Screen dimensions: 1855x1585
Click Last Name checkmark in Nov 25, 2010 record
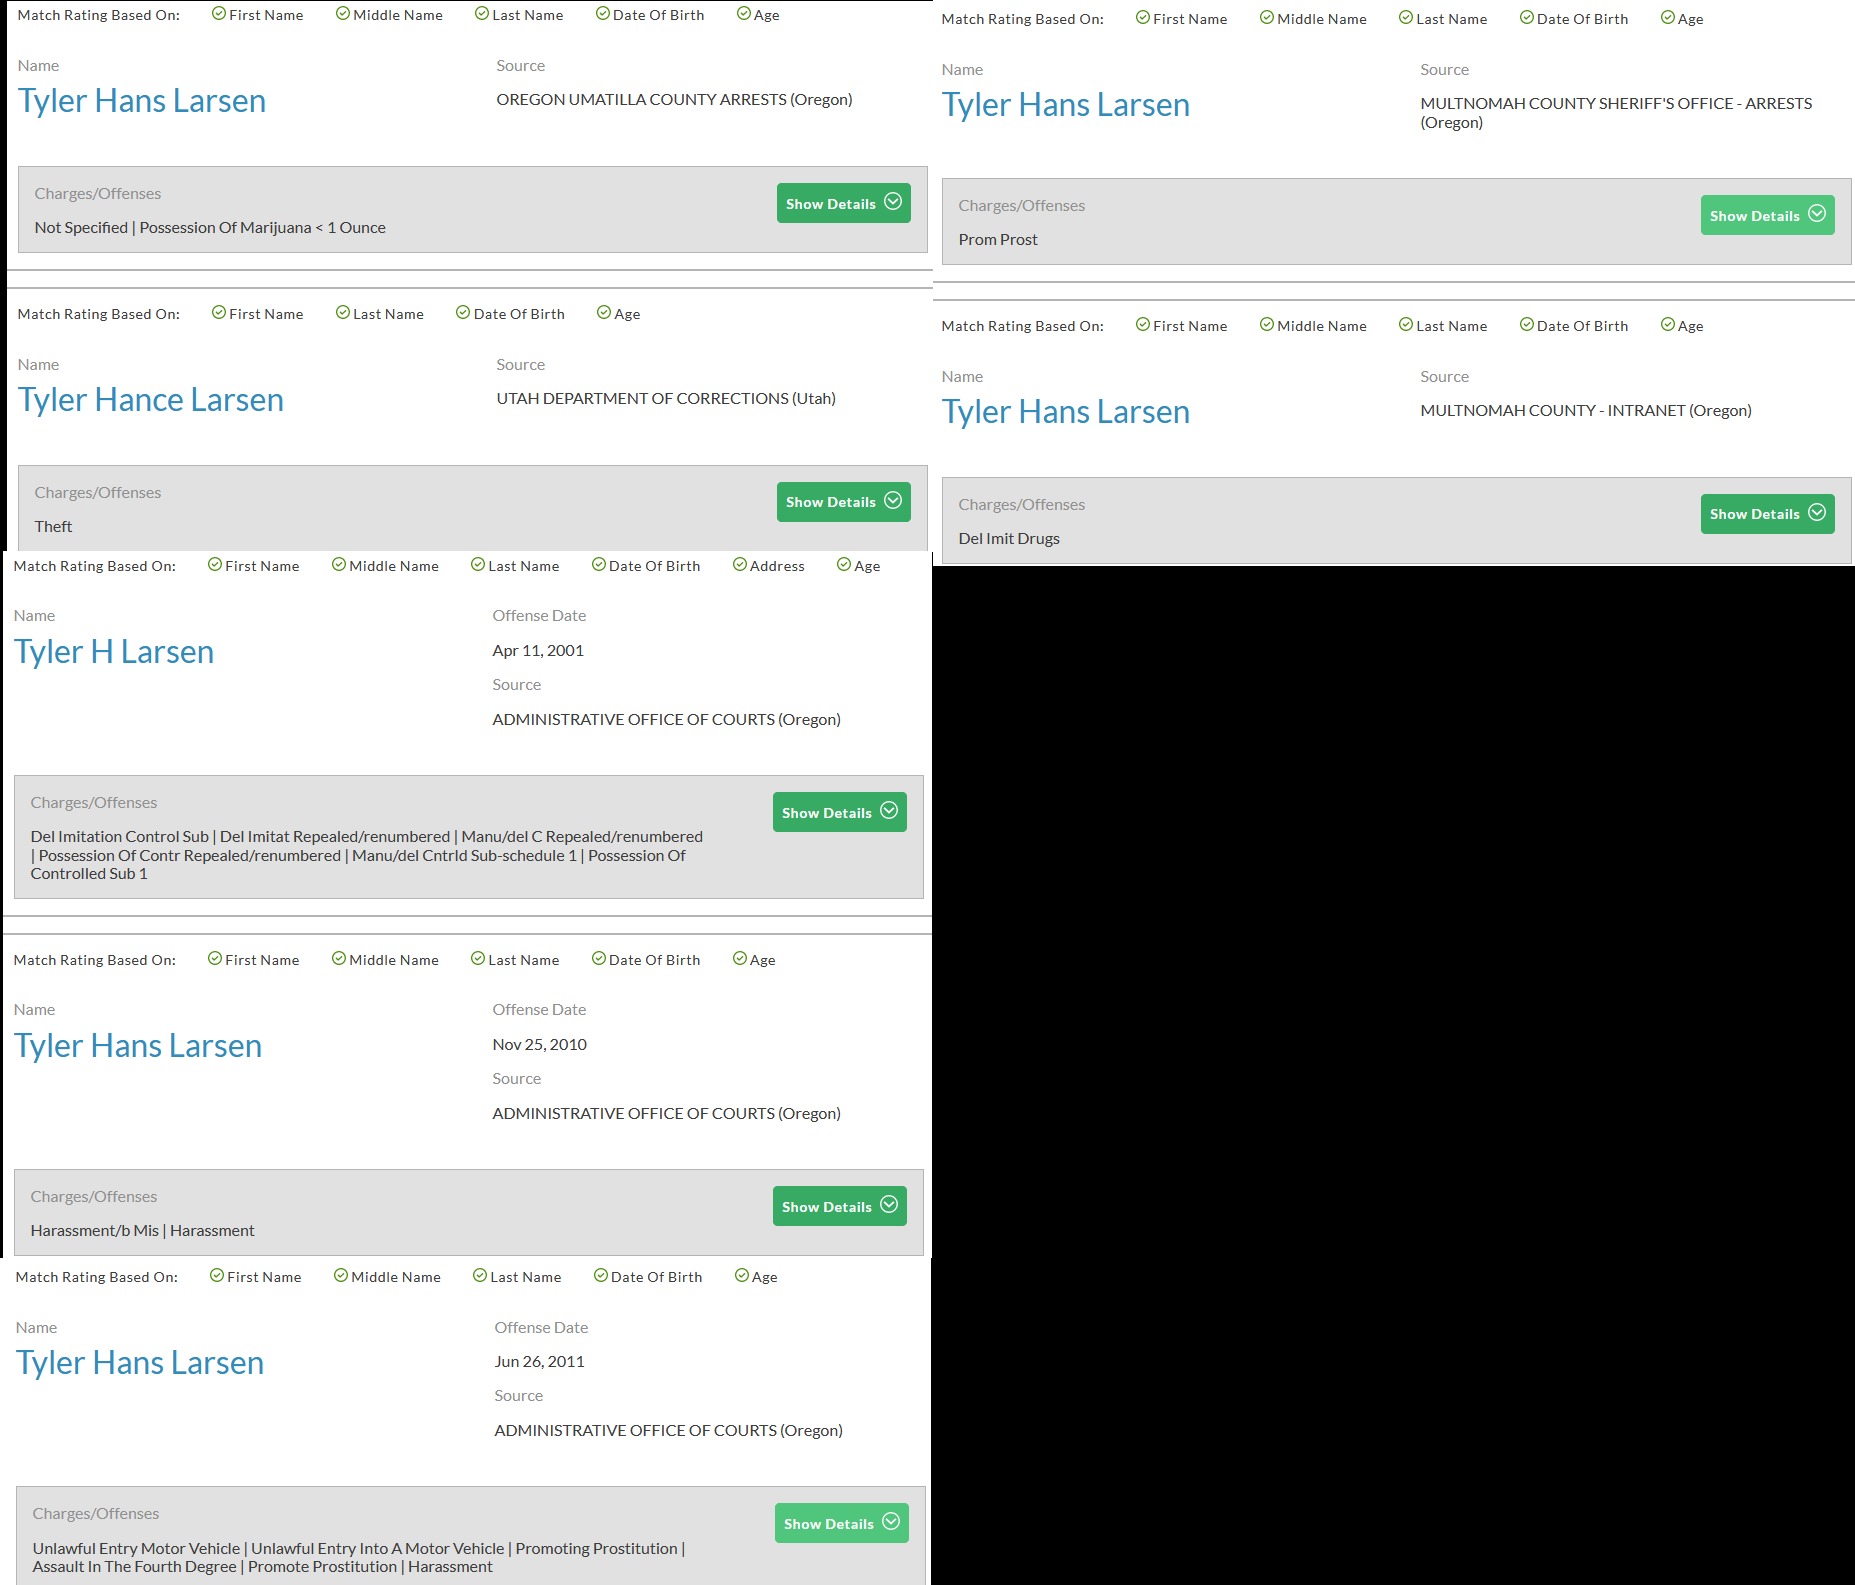click(x=477, y=959)
